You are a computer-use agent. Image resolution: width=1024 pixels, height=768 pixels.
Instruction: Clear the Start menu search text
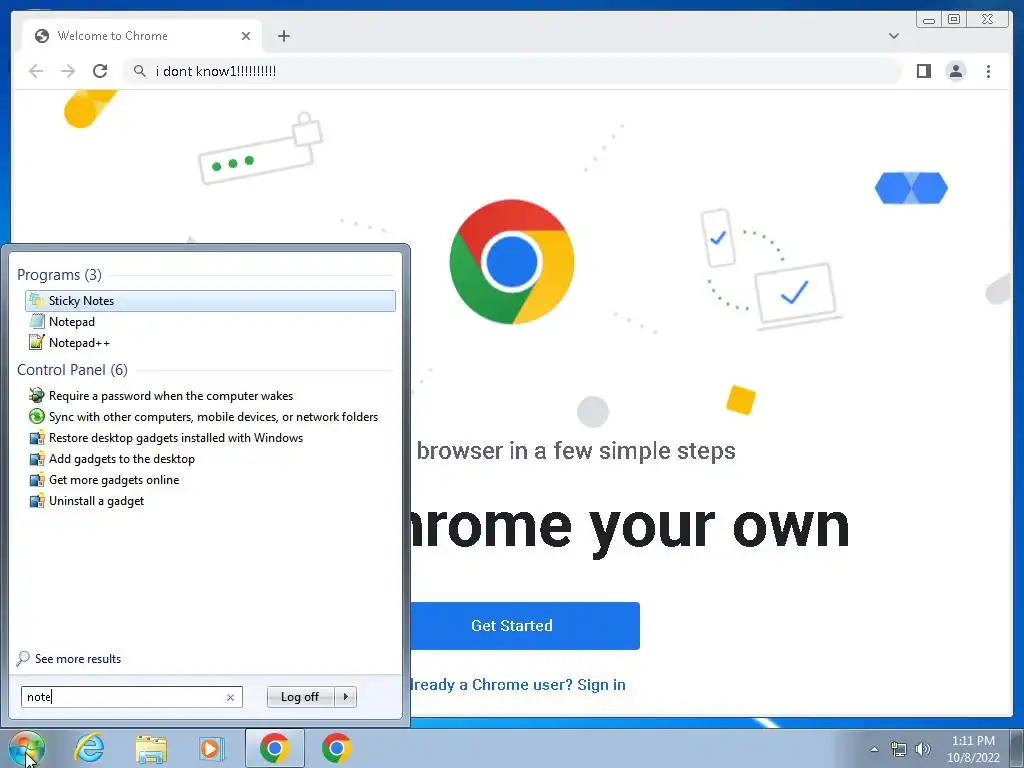tap(230, 697)
